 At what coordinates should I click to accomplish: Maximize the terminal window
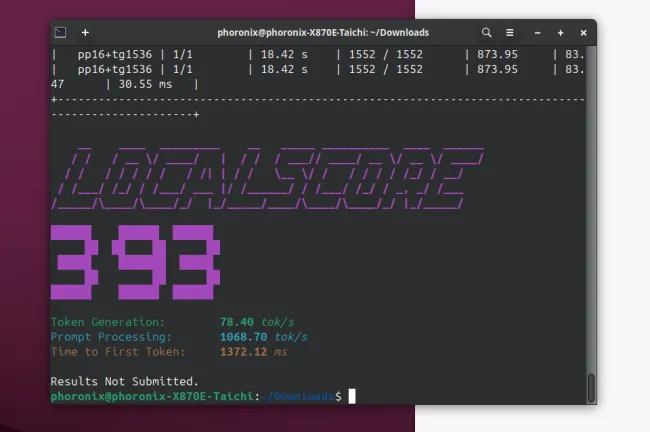tap(561, 32)
